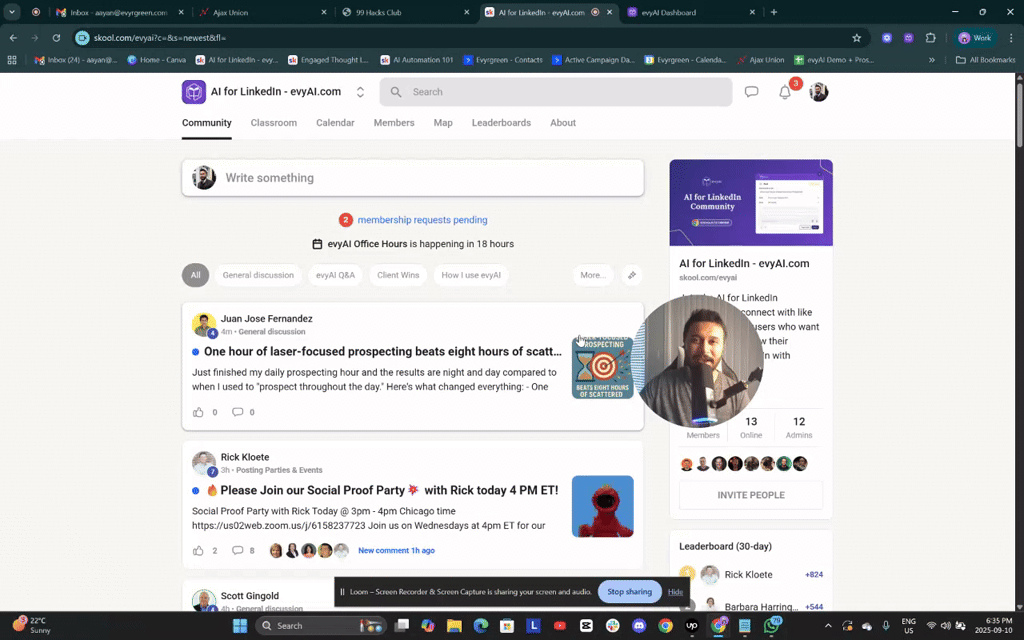Click the Write something post box

[413, 178]
